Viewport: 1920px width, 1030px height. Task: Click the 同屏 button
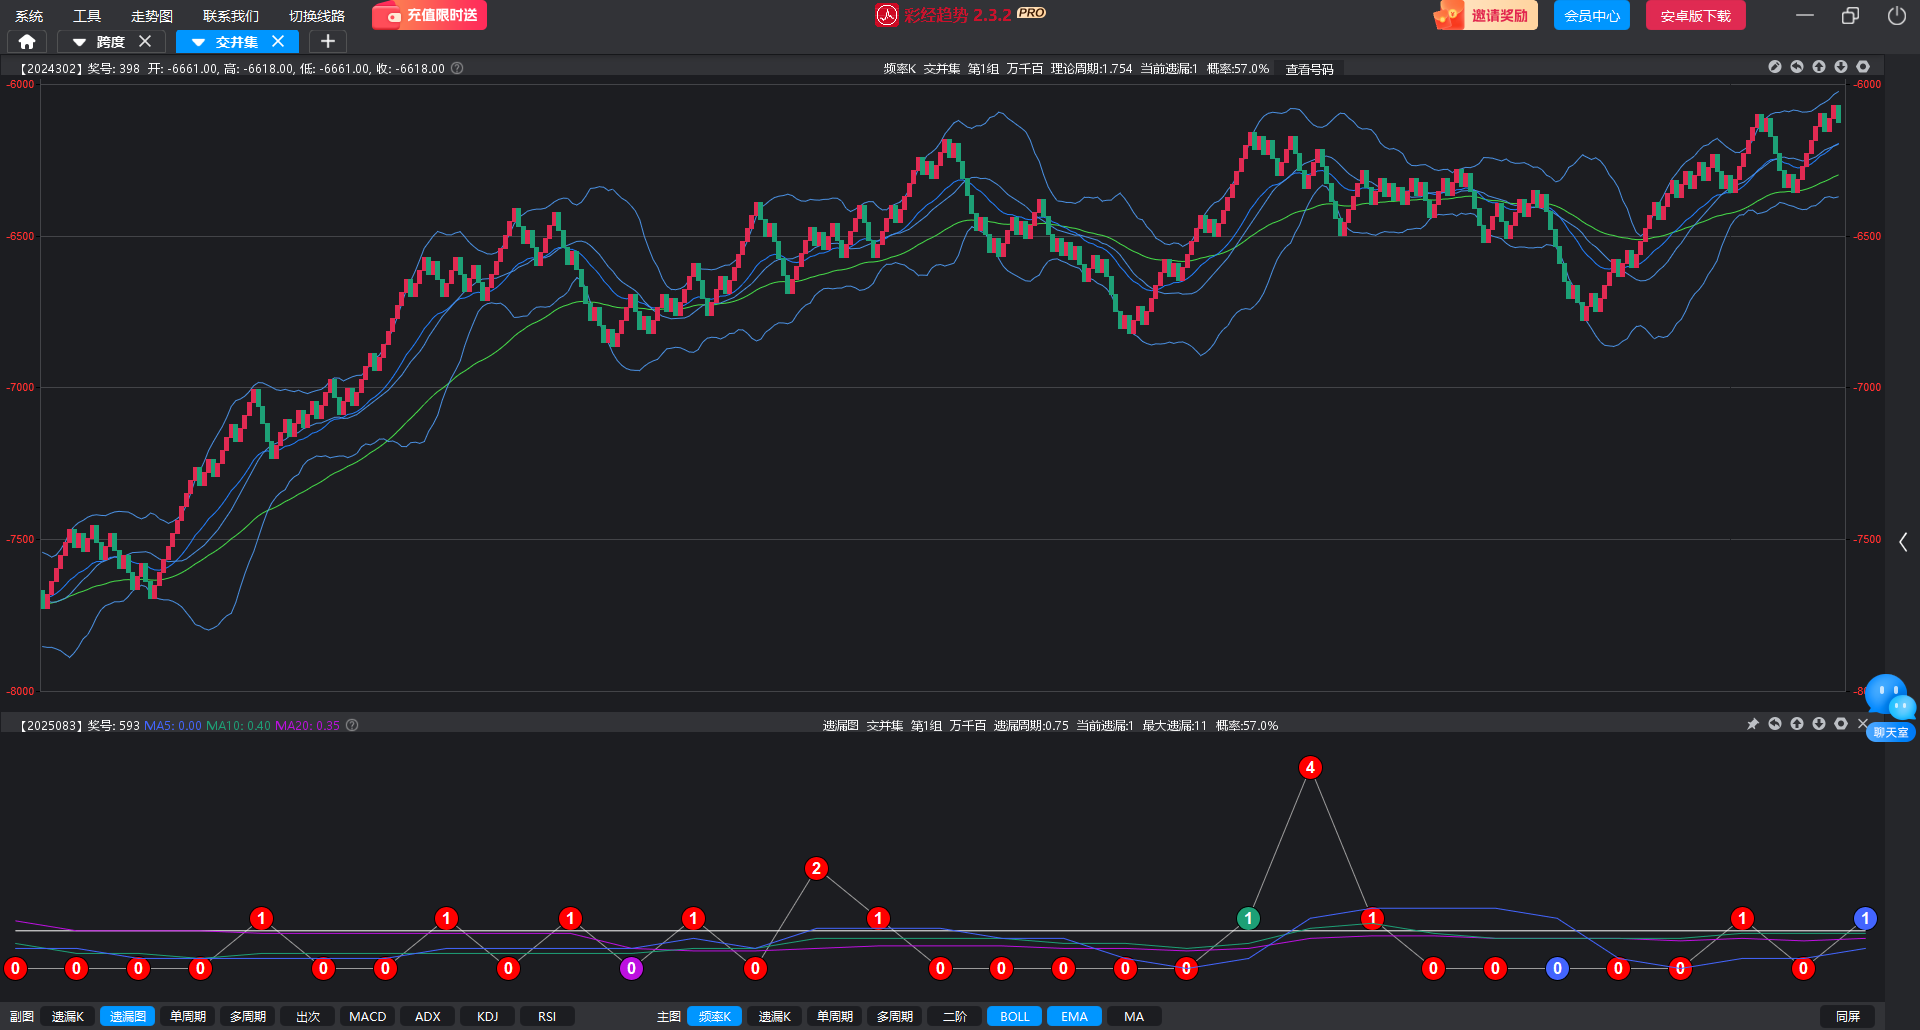(1848, 1016)
